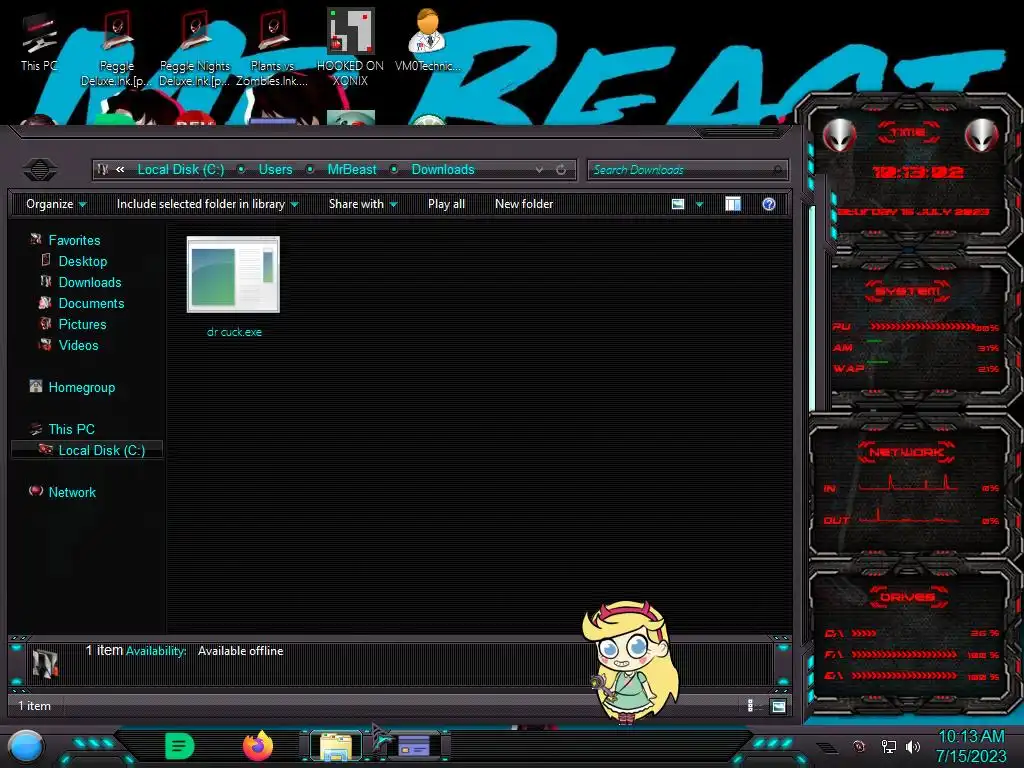The width and height of the screenshot is (1024, 768).
Task: Click the search magnifier icon
Action: [x=777, y=170]
